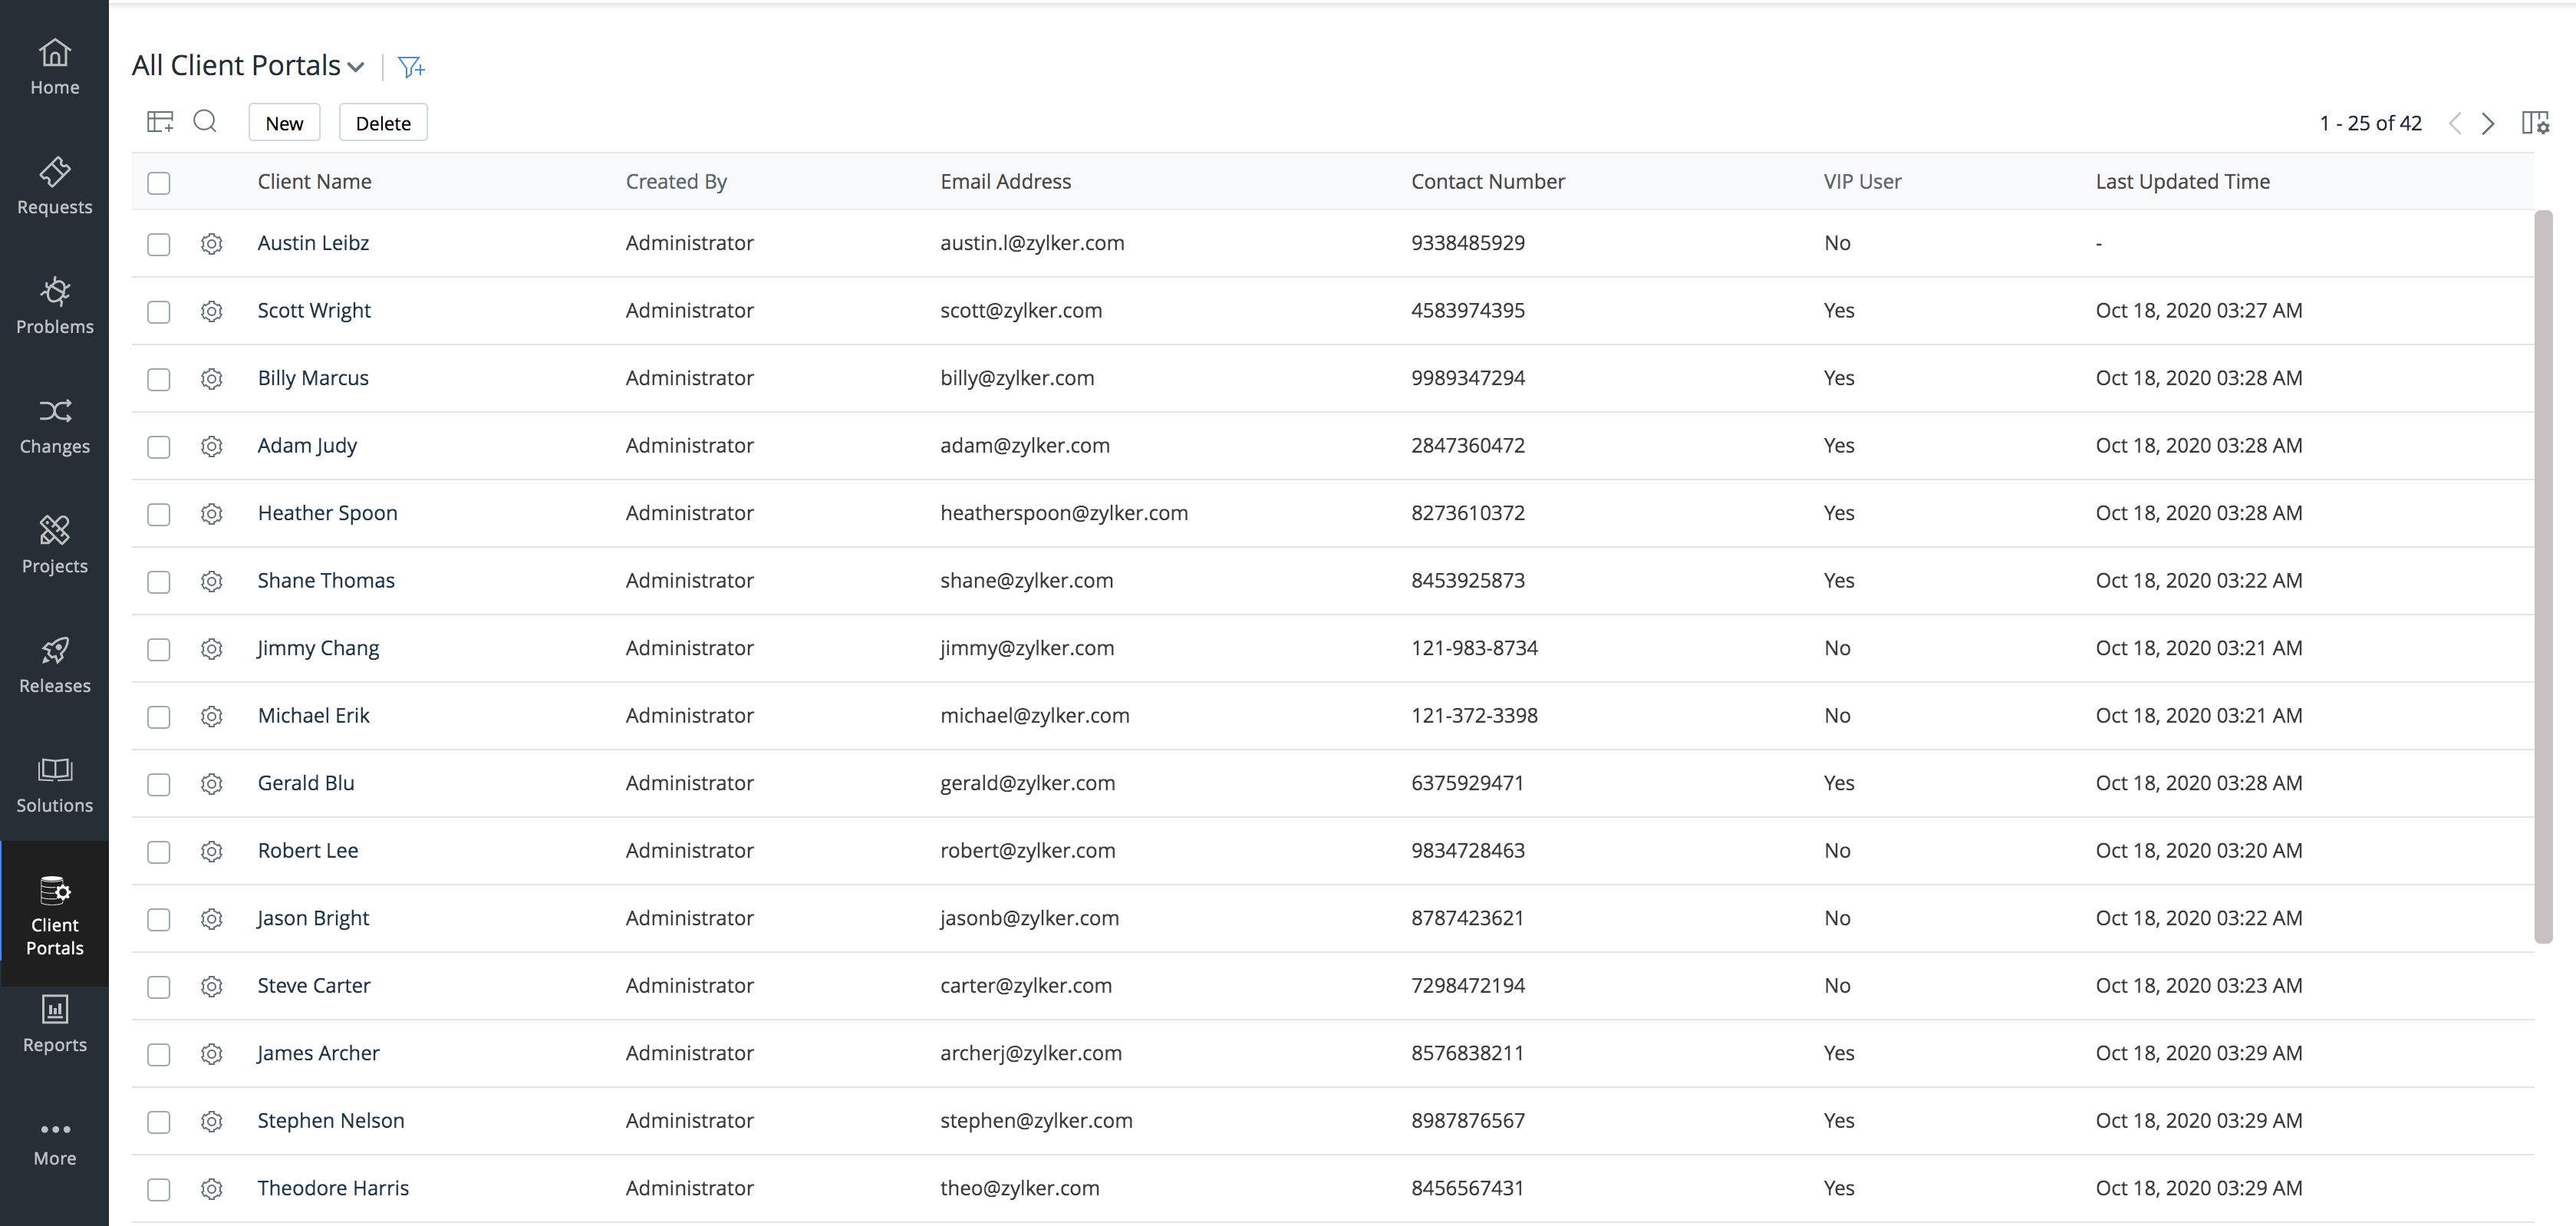Click the search magnifier icon
The image size is (2576, 1226).
205,122
